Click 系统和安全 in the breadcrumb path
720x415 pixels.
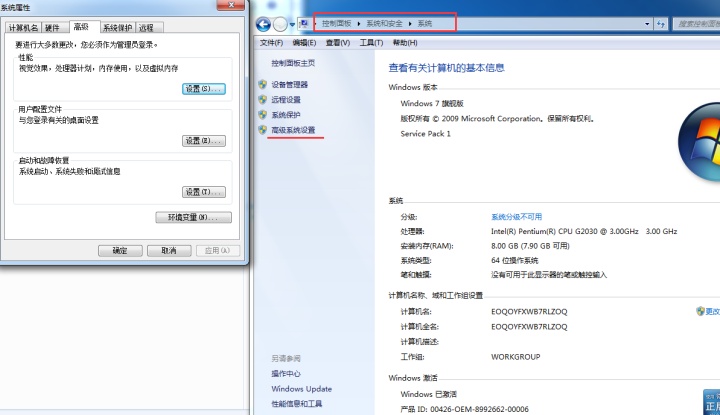point(384,23)
